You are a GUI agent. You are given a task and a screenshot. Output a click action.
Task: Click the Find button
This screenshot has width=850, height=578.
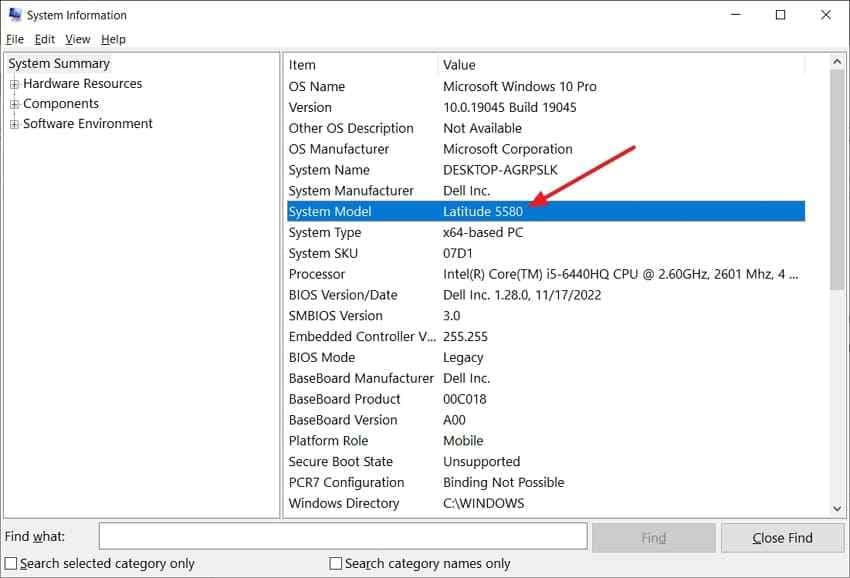[x=653, y=537]
